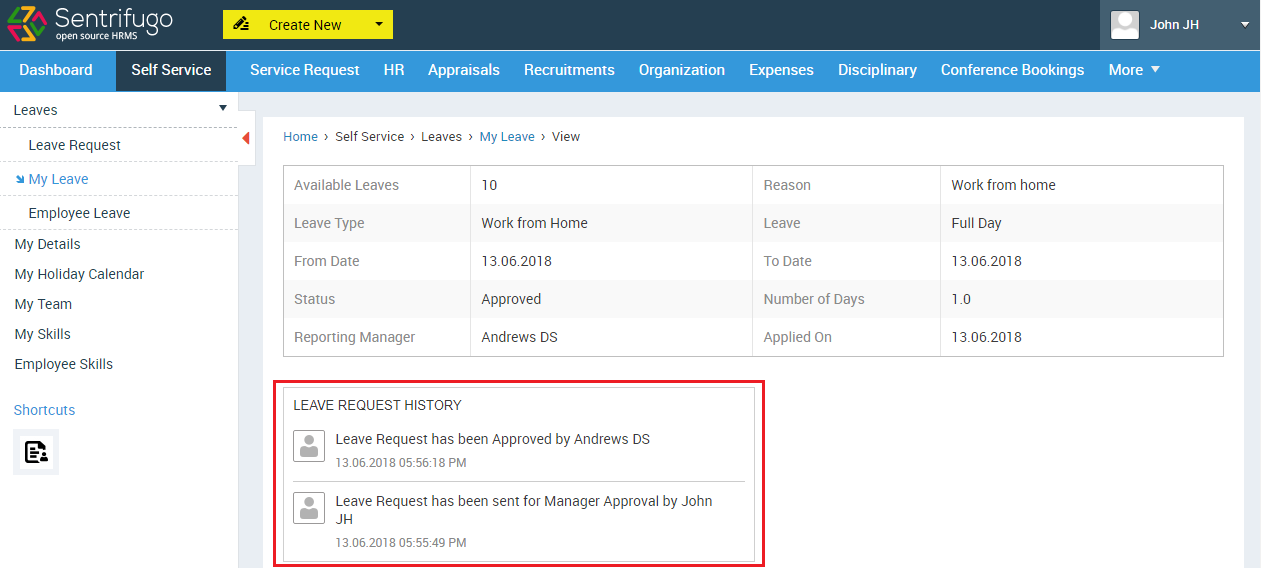Open the Create New dropdown arrow
This screenshot has height=568, width=1261.
(x=378, y=24)
